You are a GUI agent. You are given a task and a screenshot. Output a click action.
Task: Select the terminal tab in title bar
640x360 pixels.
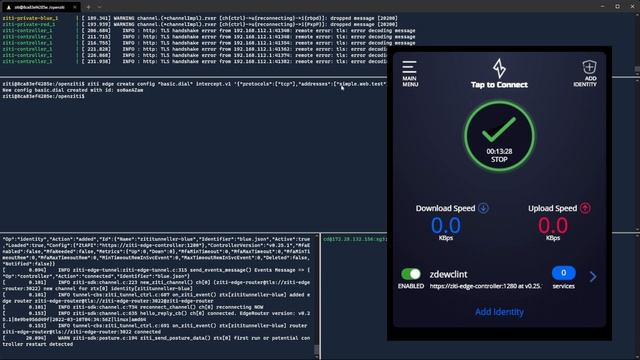pyautogui.click(x=40, y=7)
